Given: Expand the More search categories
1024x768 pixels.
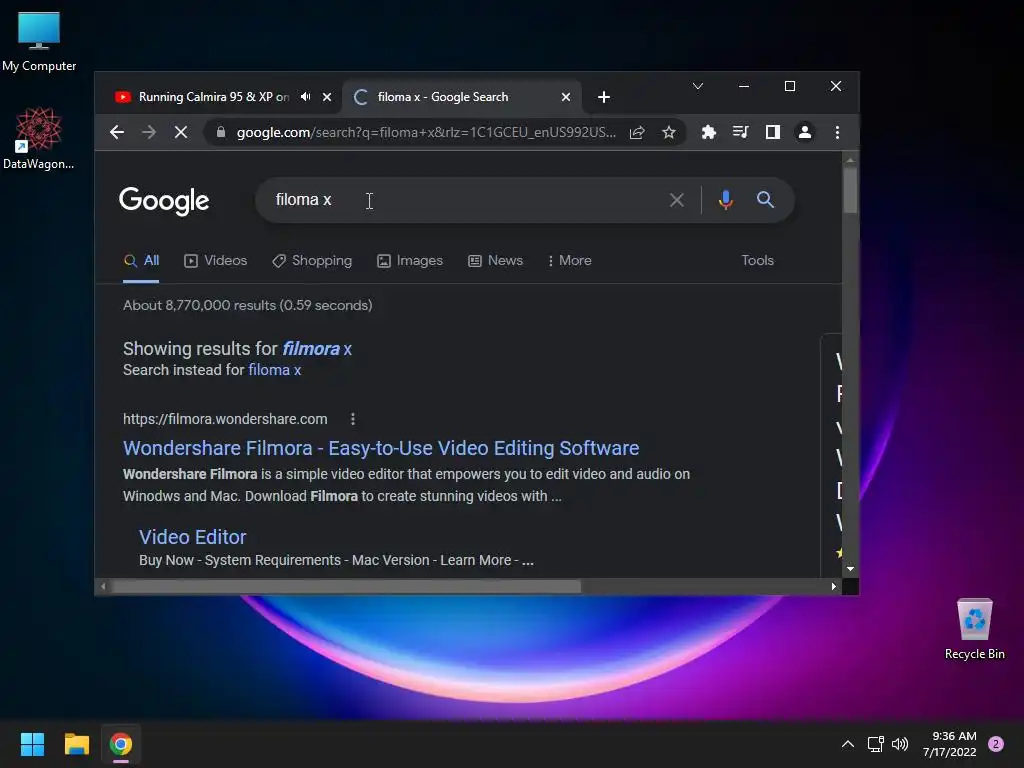Looking at the screenshot, I should click(569, 261).
